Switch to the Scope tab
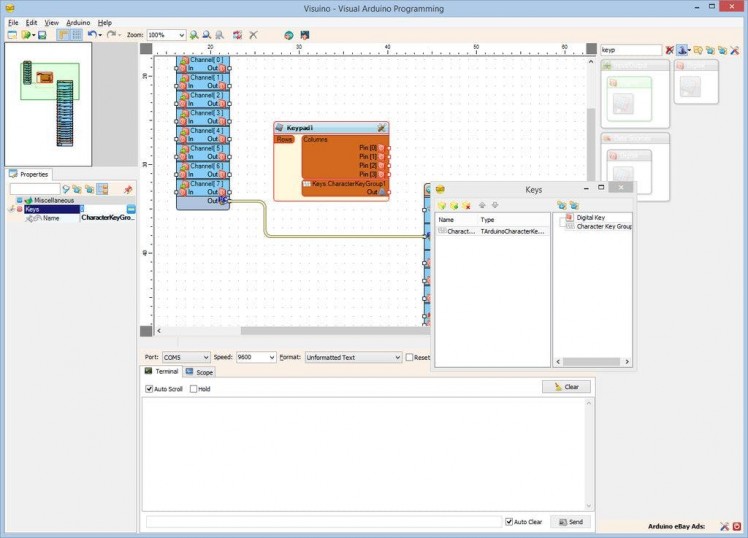Screen dimensions: 748x538 click(199, 372)
